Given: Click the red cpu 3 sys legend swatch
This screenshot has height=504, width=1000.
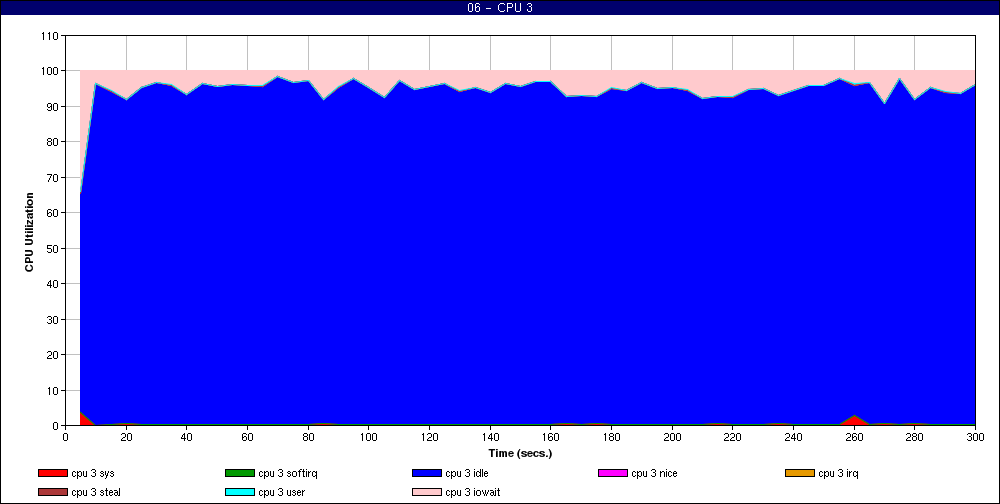Looking at the screenshot, I should pyautogui.click(x=52, y=473).
